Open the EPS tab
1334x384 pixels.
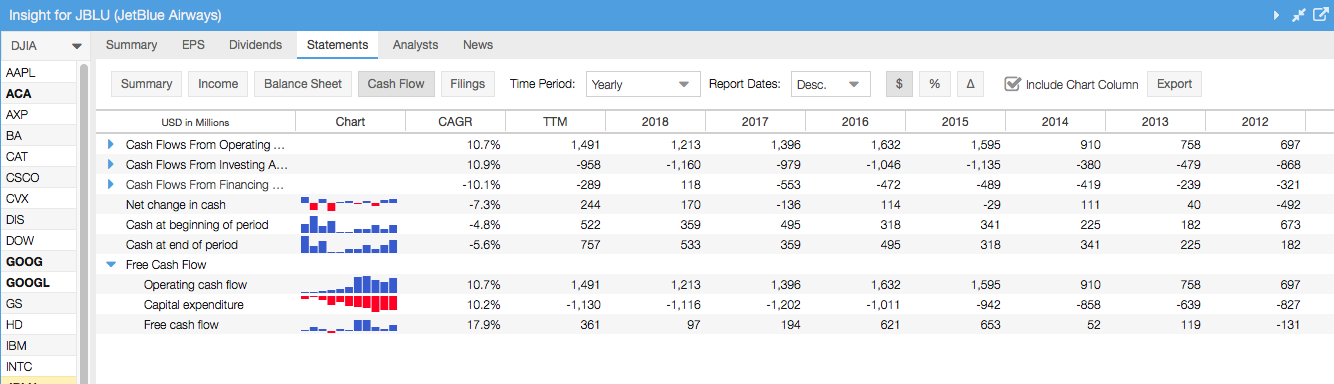(x=193, y=45)
